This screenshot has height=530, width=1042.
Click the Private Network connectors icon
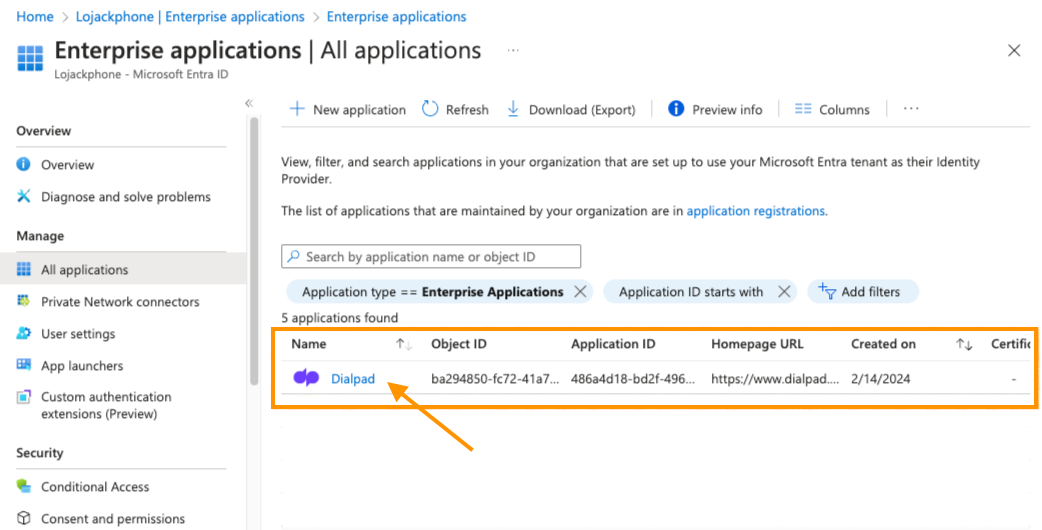tap(23, 301)
